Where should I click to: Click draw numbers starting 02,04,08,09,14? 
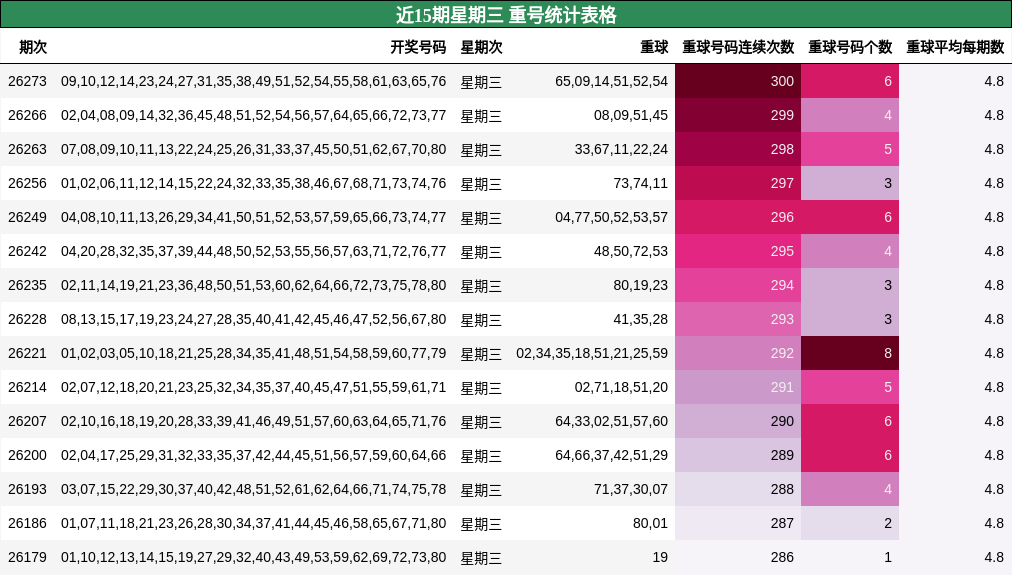(x=254, y=116)
